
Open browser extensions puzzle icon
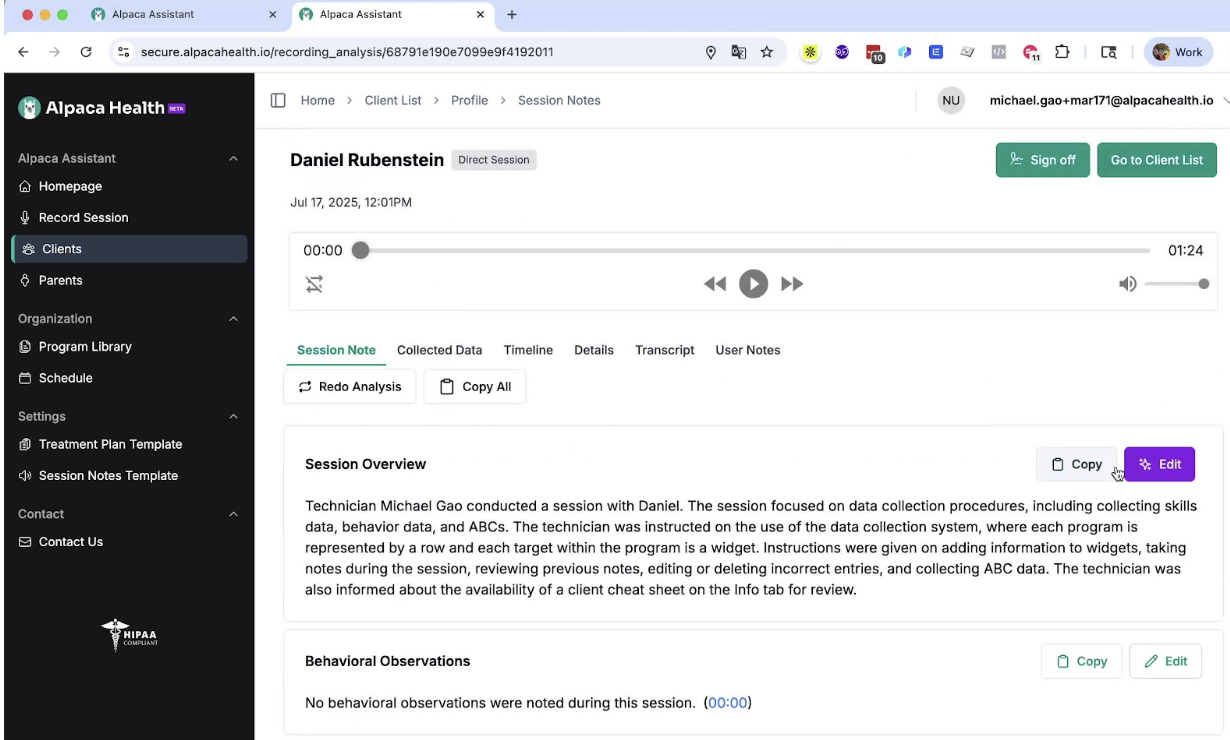pyautogui.click(x=1062, y=52)
